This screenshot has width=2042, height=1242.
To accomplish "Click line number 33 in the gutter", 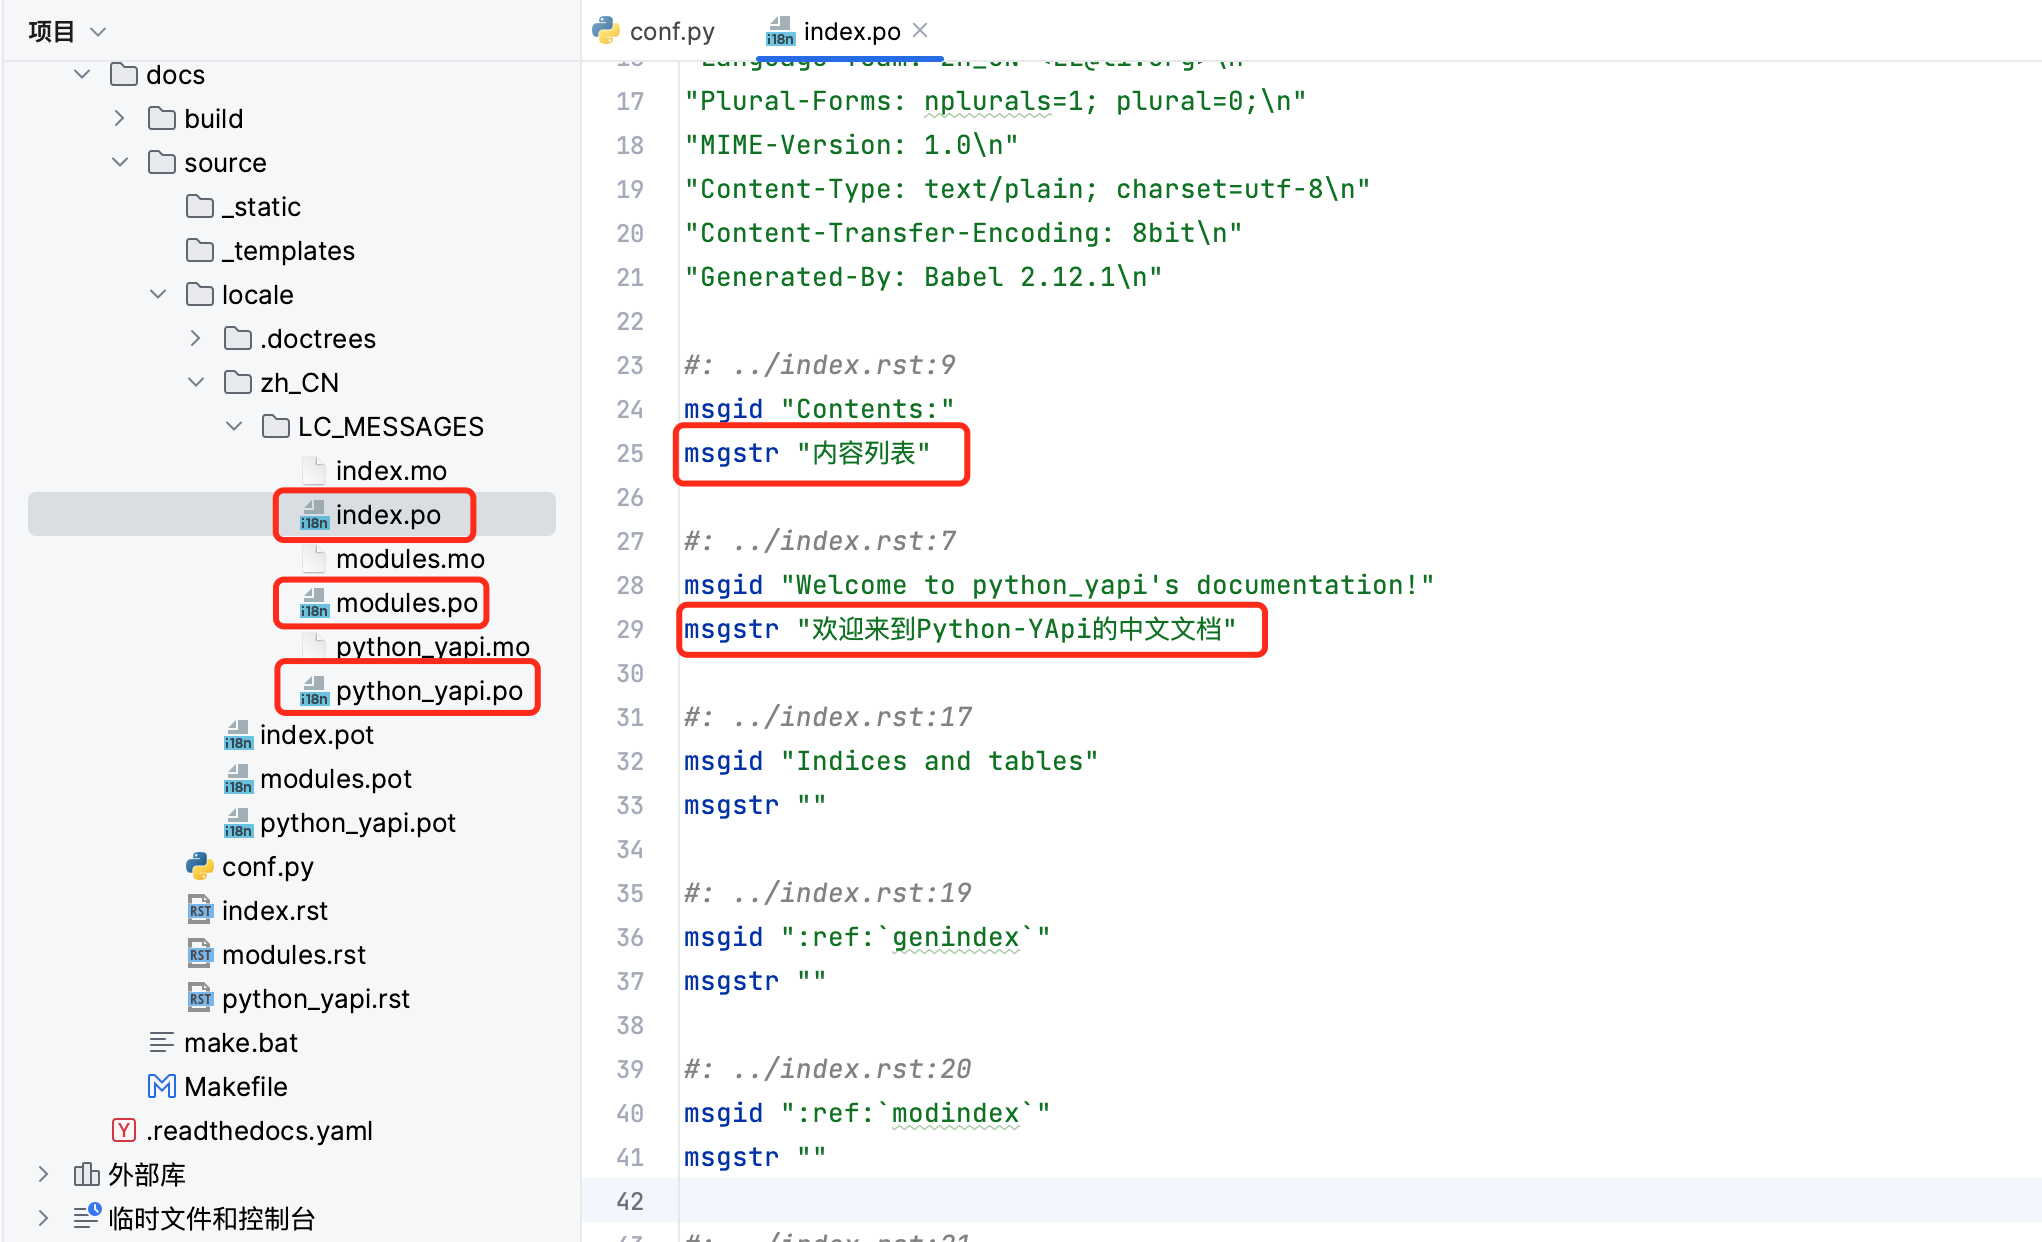I will [630, 805].
